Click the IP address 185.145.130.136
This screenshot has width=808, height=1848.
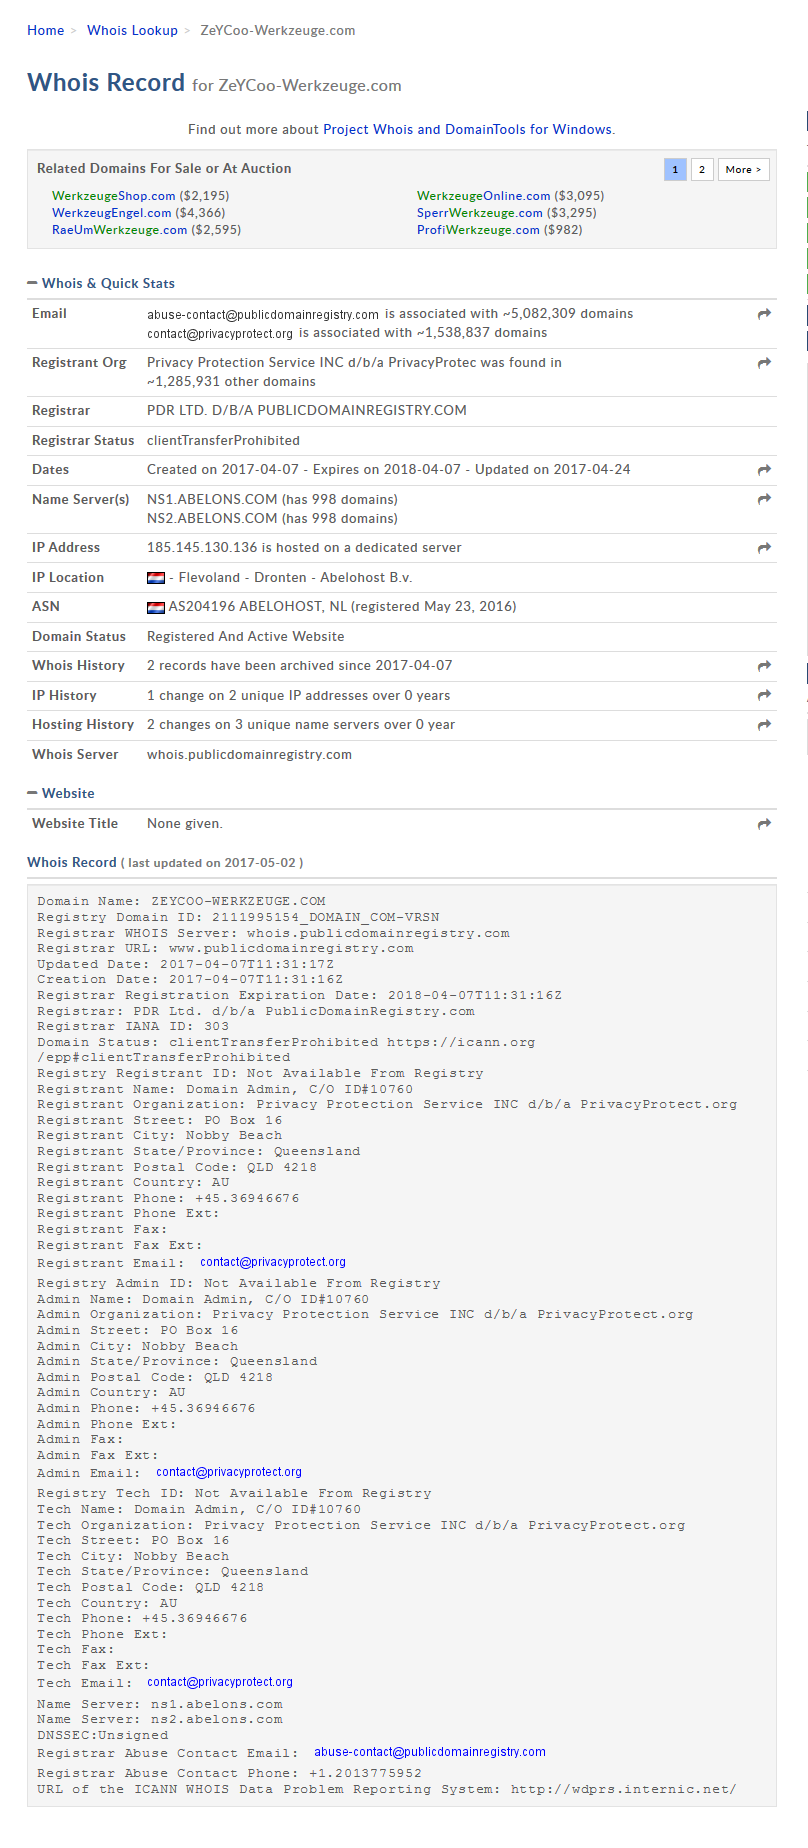[x=202, y=548]
